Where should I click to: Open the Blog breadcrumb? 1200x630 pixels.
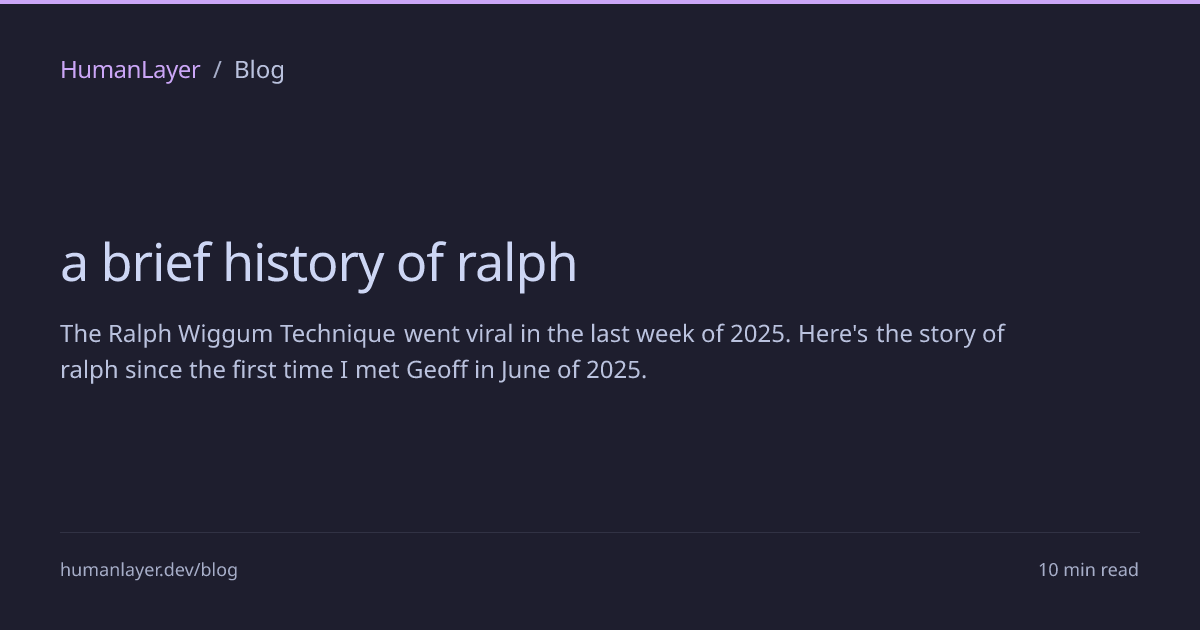click(x=259, y=70)
